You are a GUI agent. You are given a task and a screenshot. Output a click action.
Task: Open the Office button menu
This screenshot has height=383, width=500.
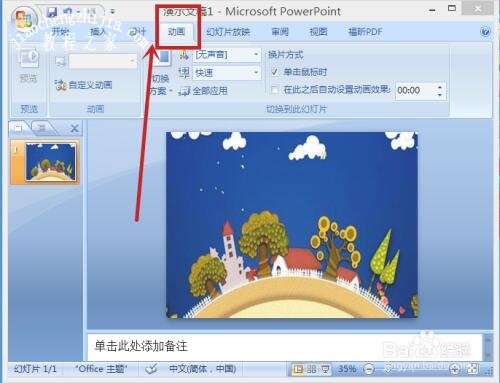point(24,20)
